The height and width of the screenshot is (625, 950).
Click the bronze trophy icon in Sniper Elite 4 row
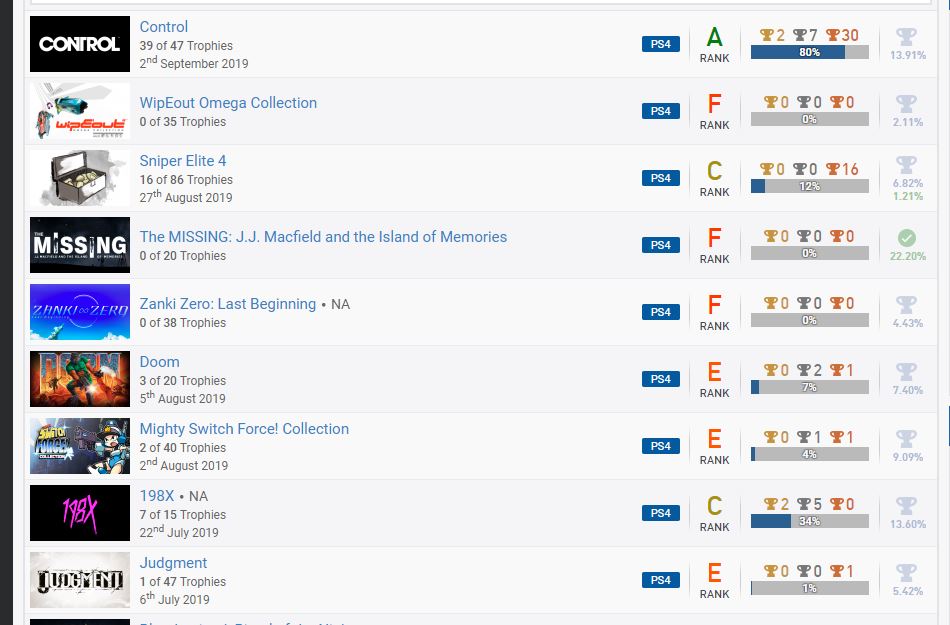click(833, 169)
